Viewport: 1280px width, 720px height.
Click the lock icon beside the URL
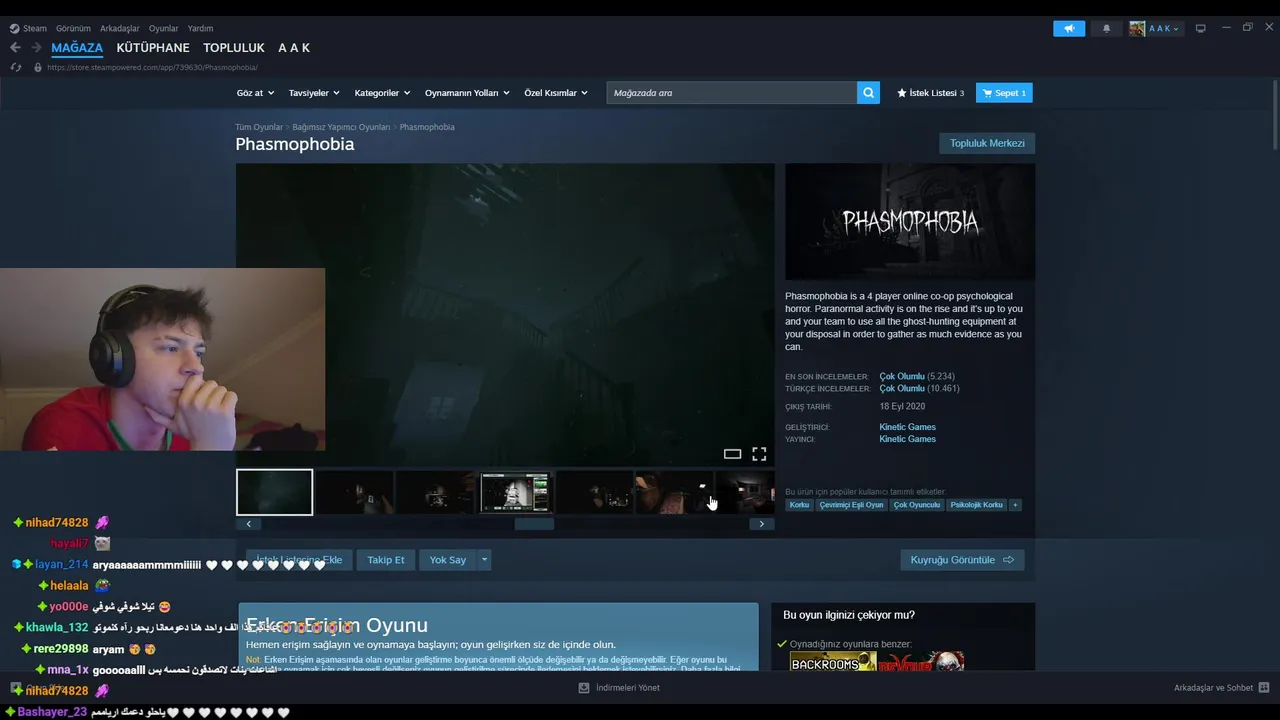tap(38, 67)
